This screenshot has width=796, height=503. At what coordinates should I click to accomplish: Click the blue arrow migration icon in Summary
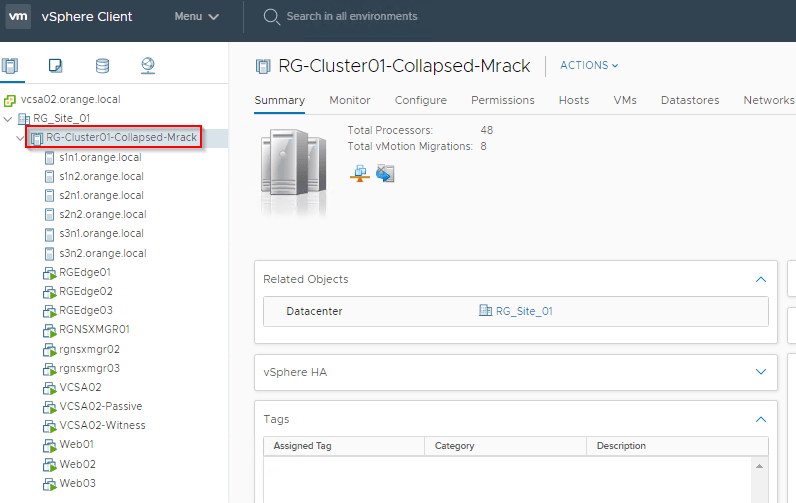tap(385, 173)
